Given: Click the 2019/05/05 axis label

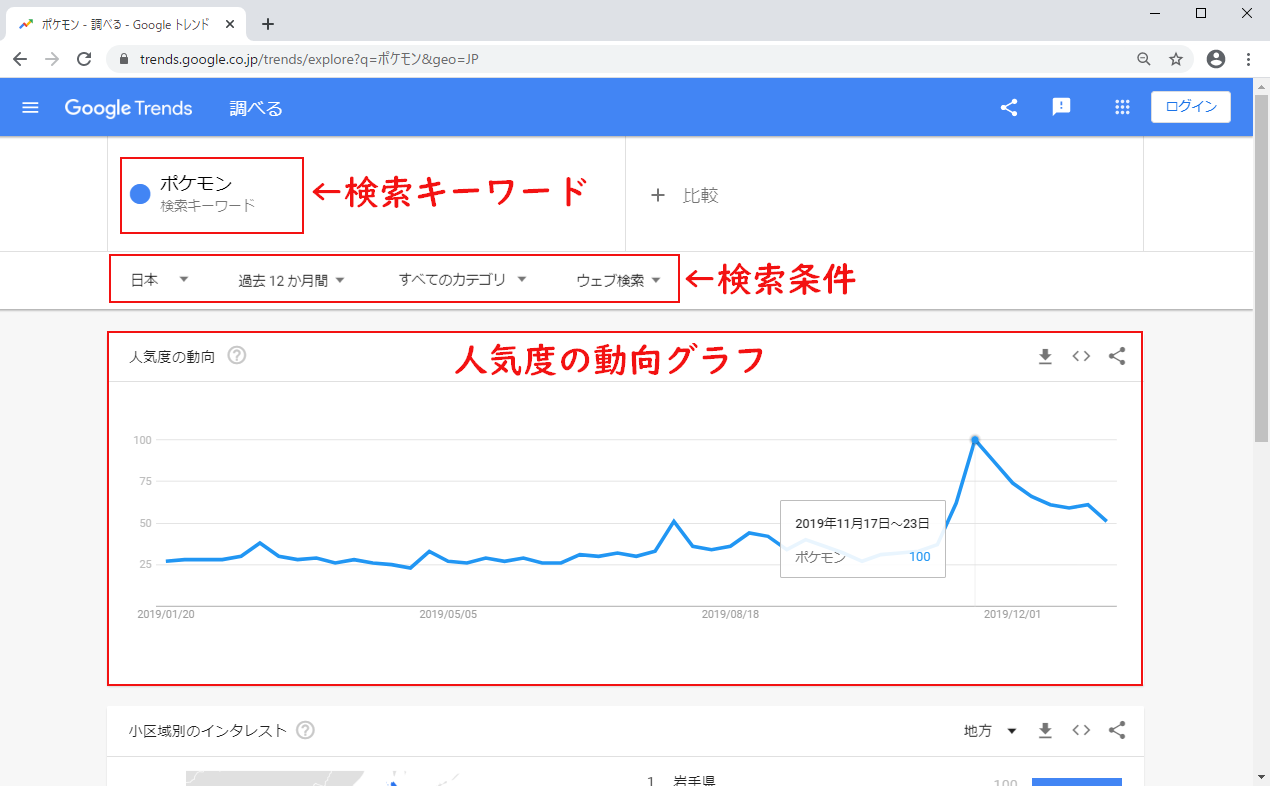Looking at the screenshot, I should [x=448, y=614].
